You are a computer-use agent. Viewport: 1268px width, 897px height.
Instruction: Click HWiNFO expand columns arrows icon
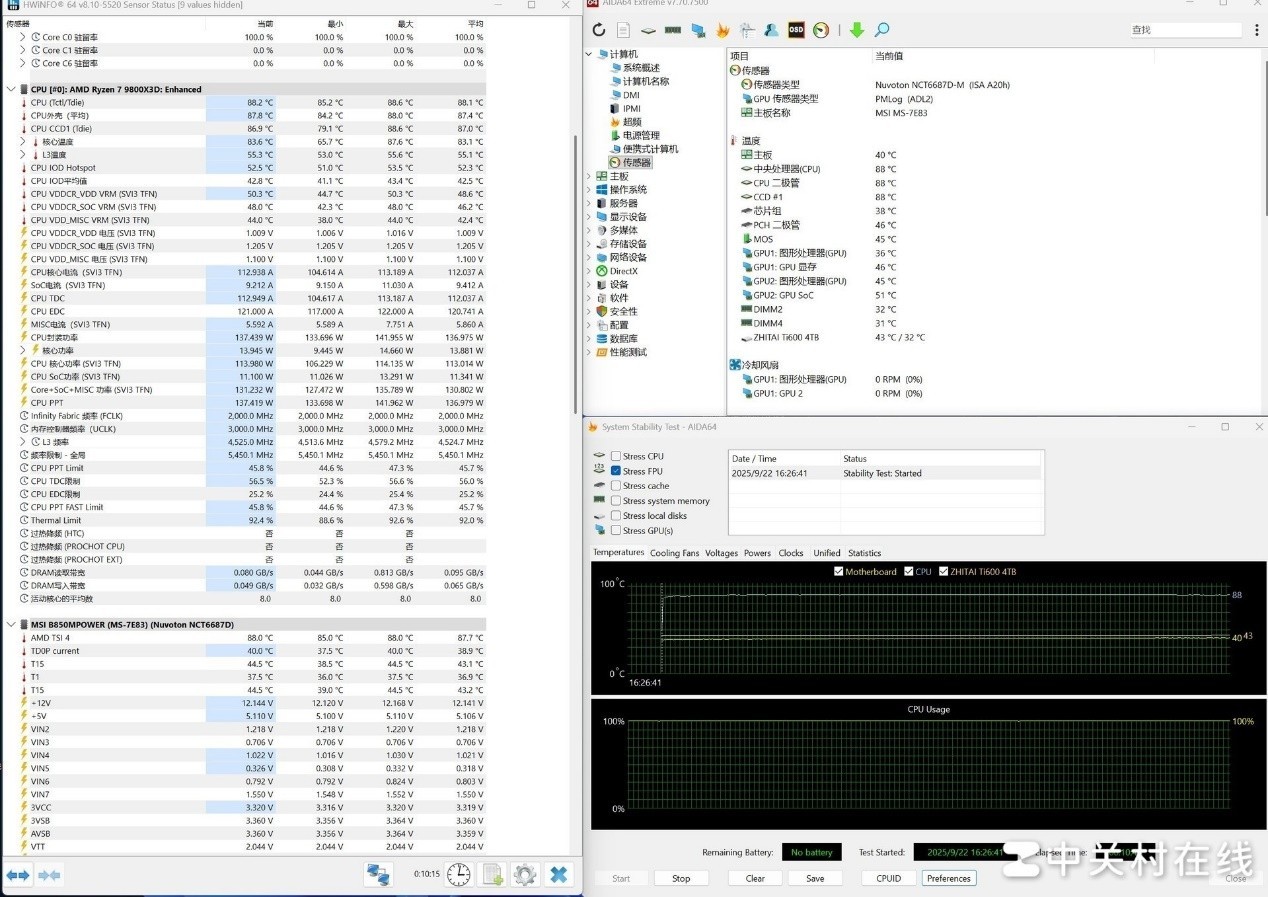click(18, 875)
